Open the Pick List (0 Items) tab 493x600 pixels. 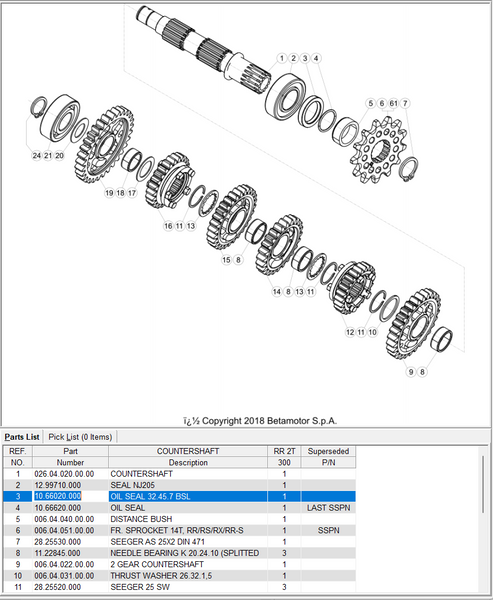(80, 437)
